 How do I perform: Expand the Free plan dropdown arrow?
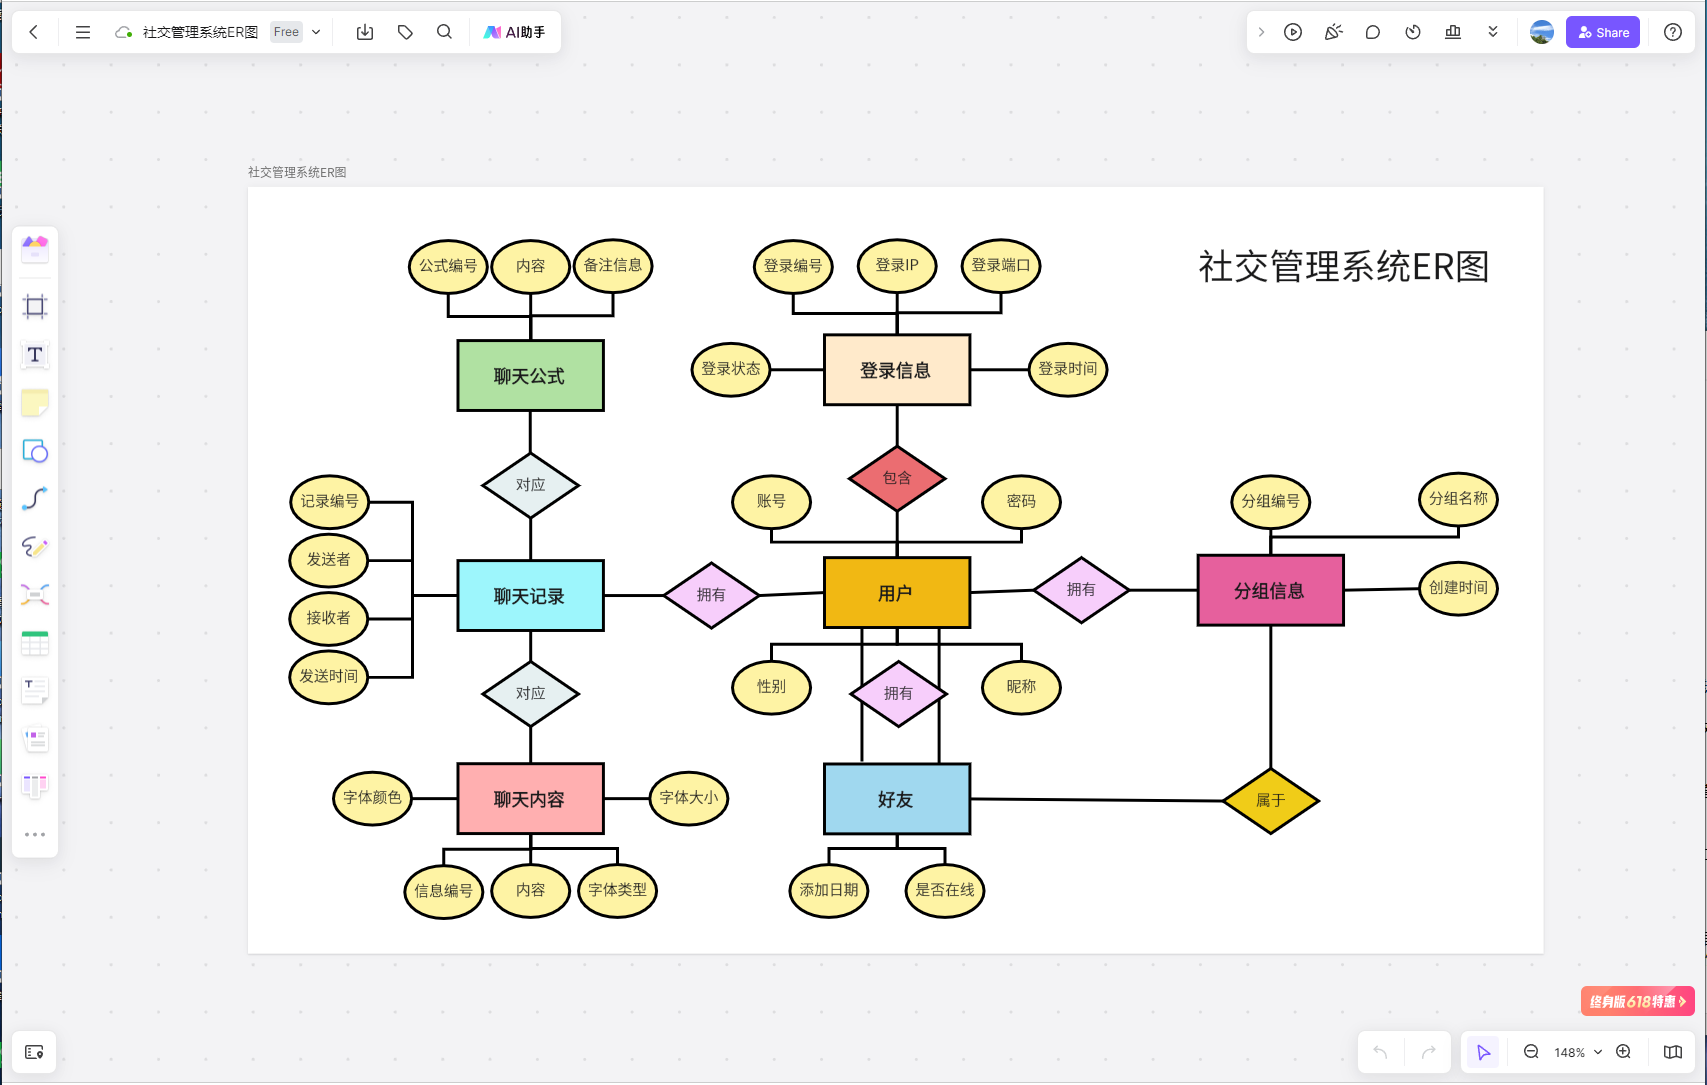(x=316, y=32)
